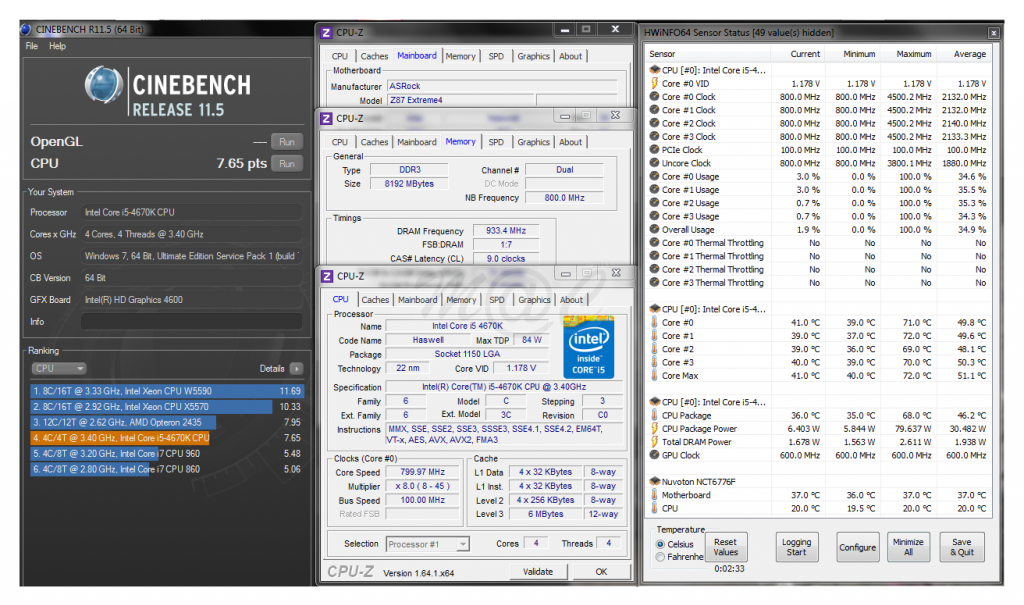Run the Cinebench CPU benchmark
This screenshot has width=1024, height=605.
(x=287, y=163)
